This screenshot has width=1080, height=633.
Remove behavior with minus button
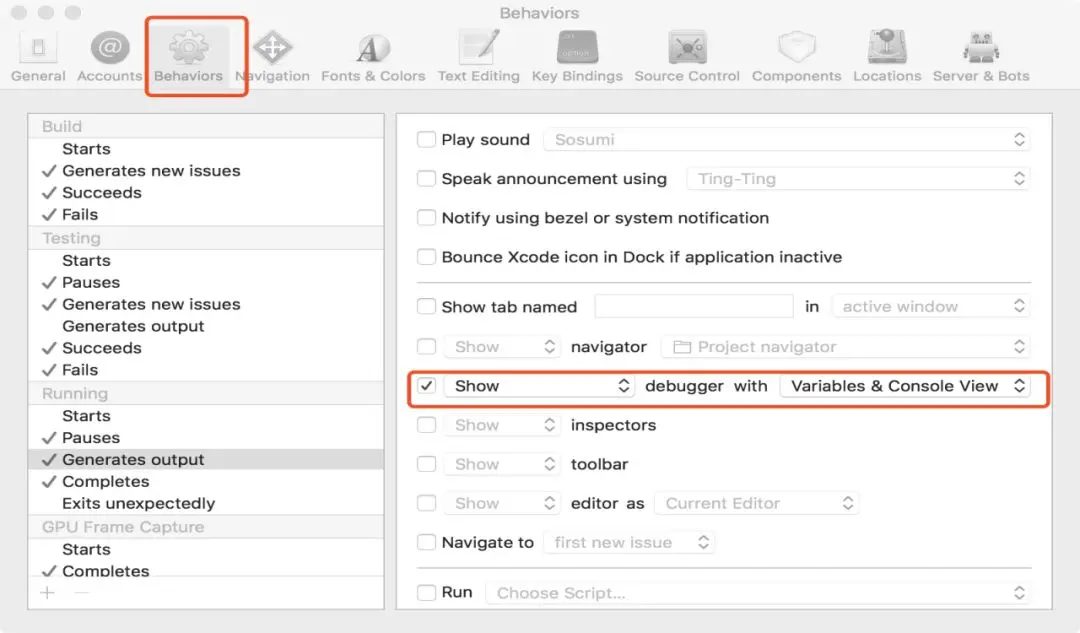[x=81, y=593]
